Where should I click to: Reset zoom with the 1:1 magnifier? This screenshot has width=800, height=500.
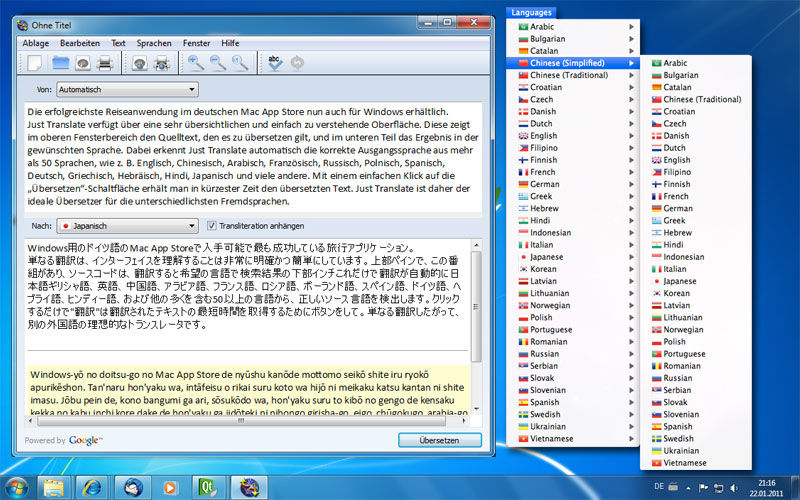pyautogui.click(x=240, y=63)
